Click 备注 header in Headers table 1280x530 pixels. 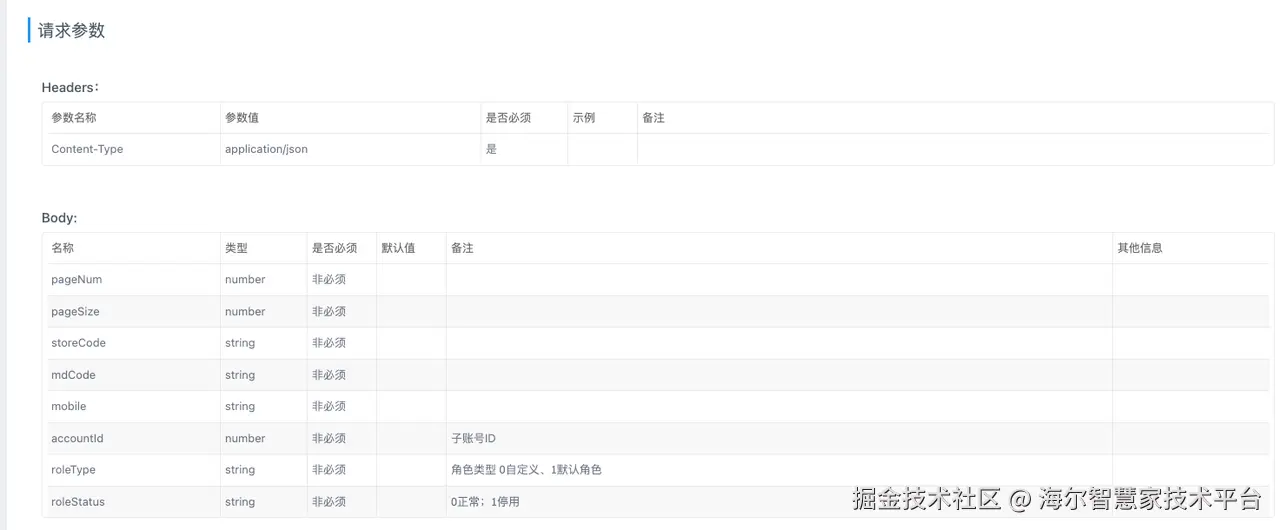pyautogui.click(x=653, y=118)
